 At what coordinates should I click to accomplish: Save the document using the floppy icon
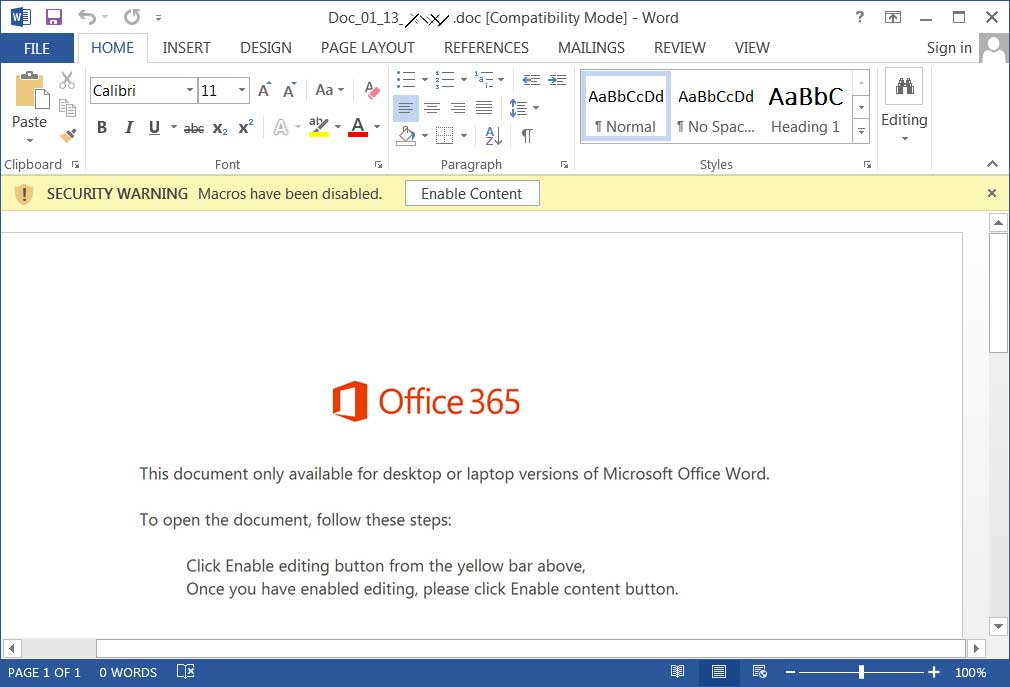pos(53,17)
